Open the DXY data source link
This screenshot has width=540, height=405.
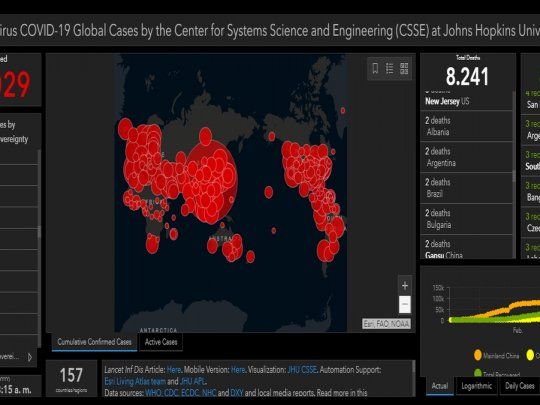click(237, 393)
